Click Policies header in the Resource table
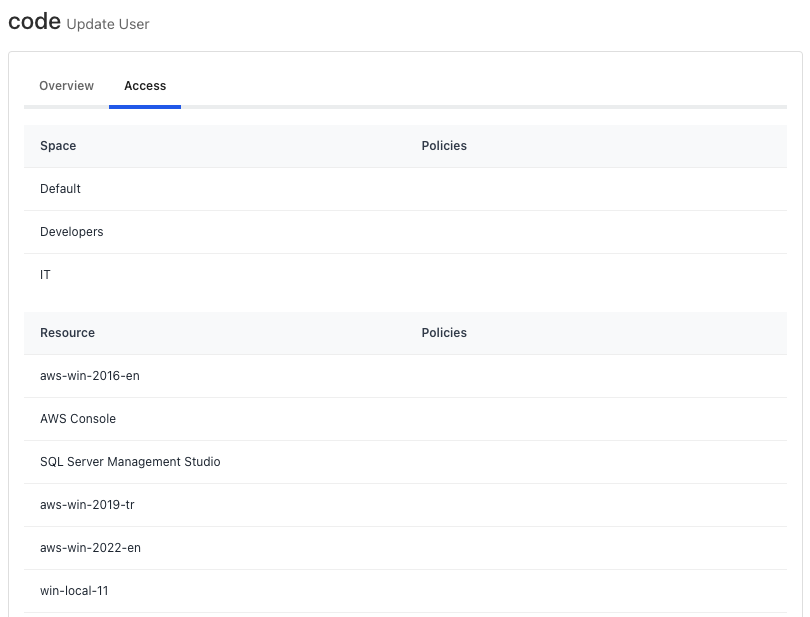Viewport: 810px width, 617px height. point(444,333)
